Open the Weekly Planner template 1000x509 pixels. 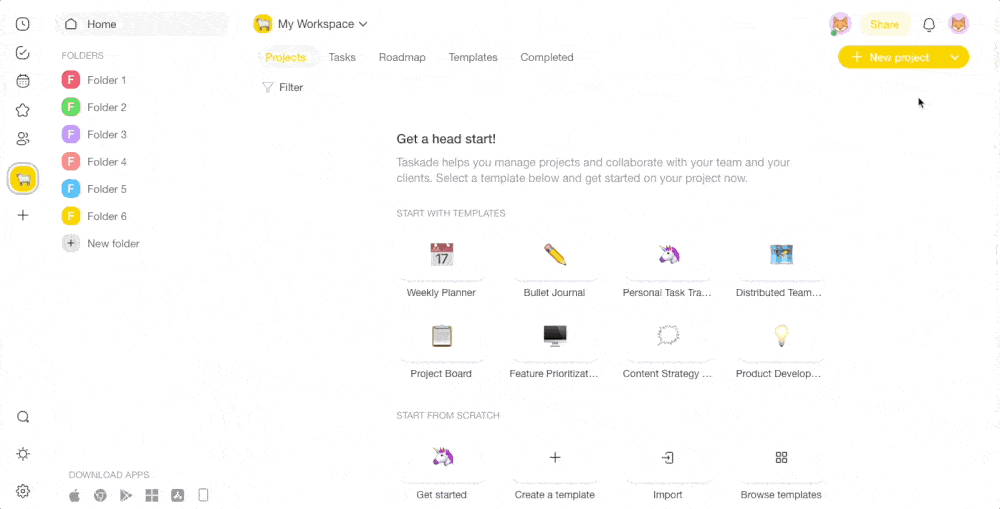[x=441, y=264]
